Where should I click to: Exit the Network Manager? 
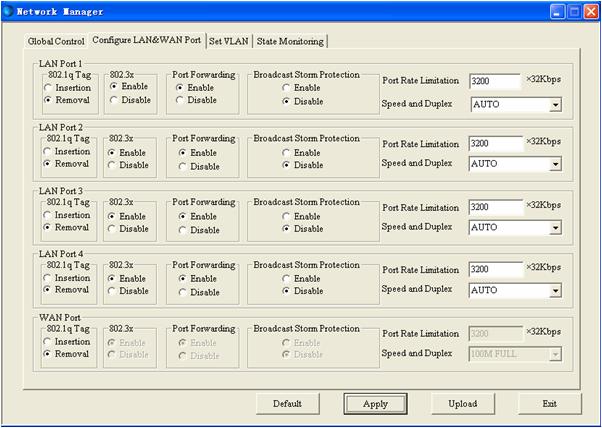(x=550, y=404)
